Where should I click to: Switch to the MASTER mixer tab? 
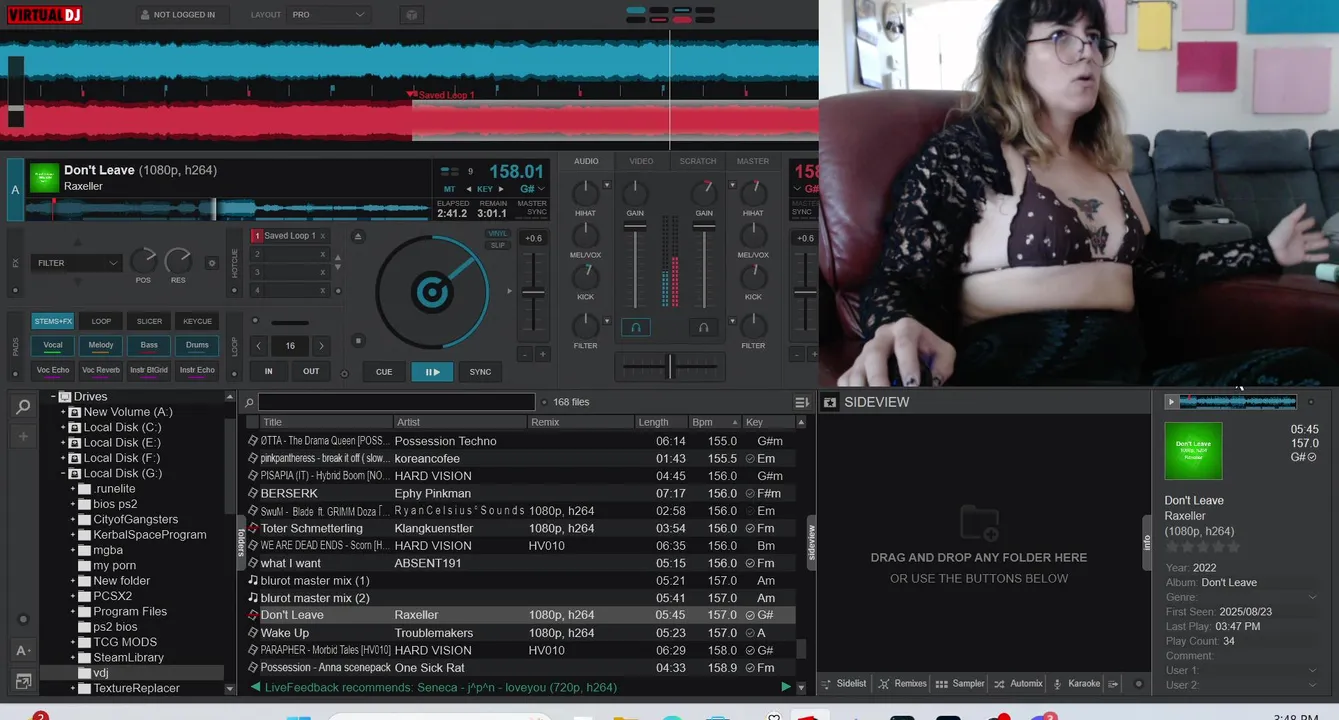coord(753,161)
